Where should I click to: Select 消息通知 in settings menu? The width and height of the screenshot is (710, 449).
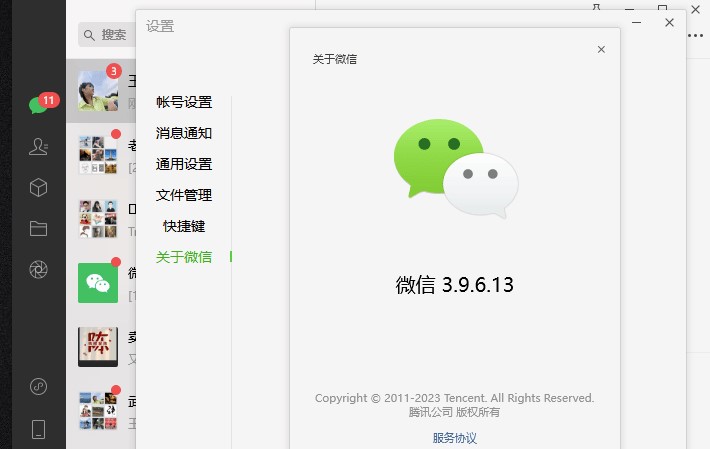184,133
